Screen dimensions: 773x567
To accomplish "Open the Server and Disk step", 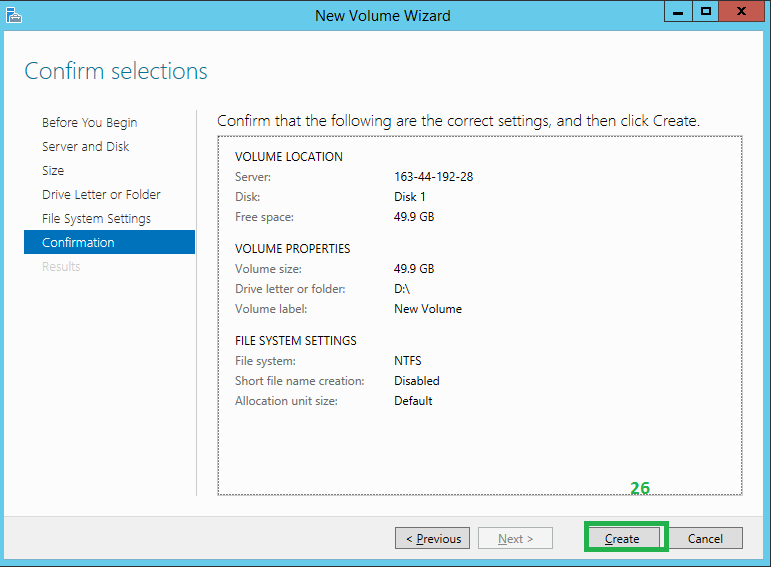I will pos(85,147).
